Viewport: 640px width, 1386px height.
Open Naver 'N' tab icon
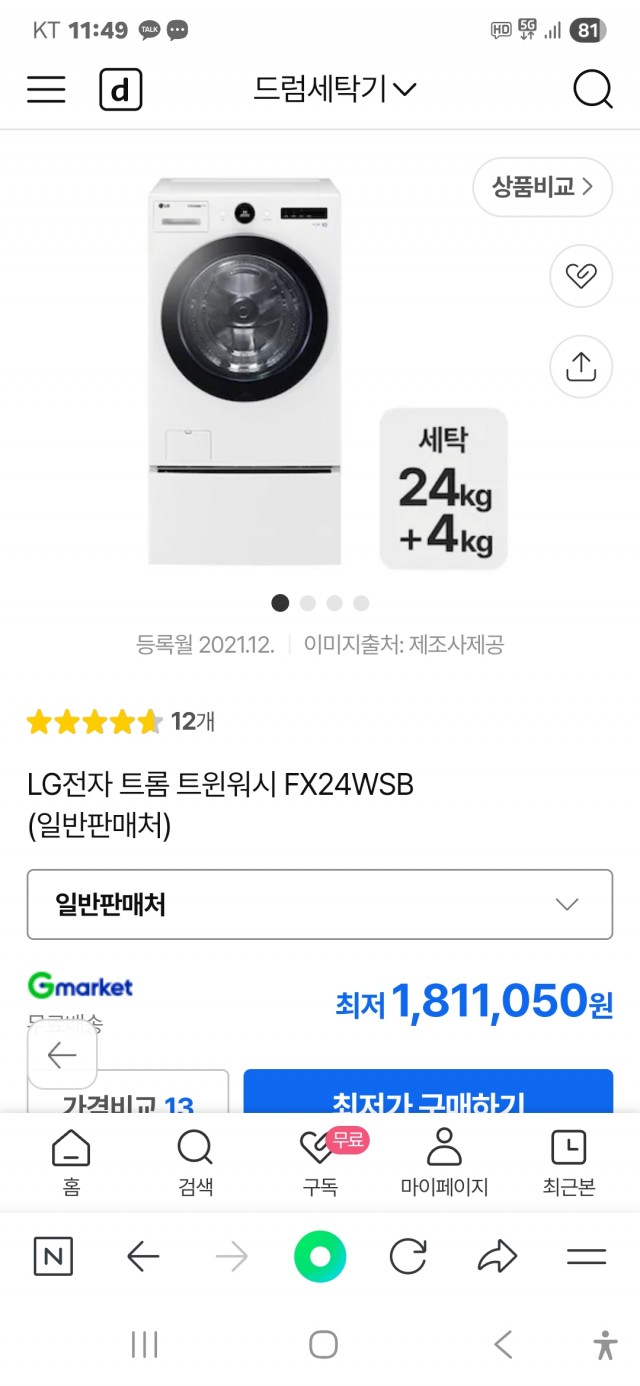[53, 1257]
